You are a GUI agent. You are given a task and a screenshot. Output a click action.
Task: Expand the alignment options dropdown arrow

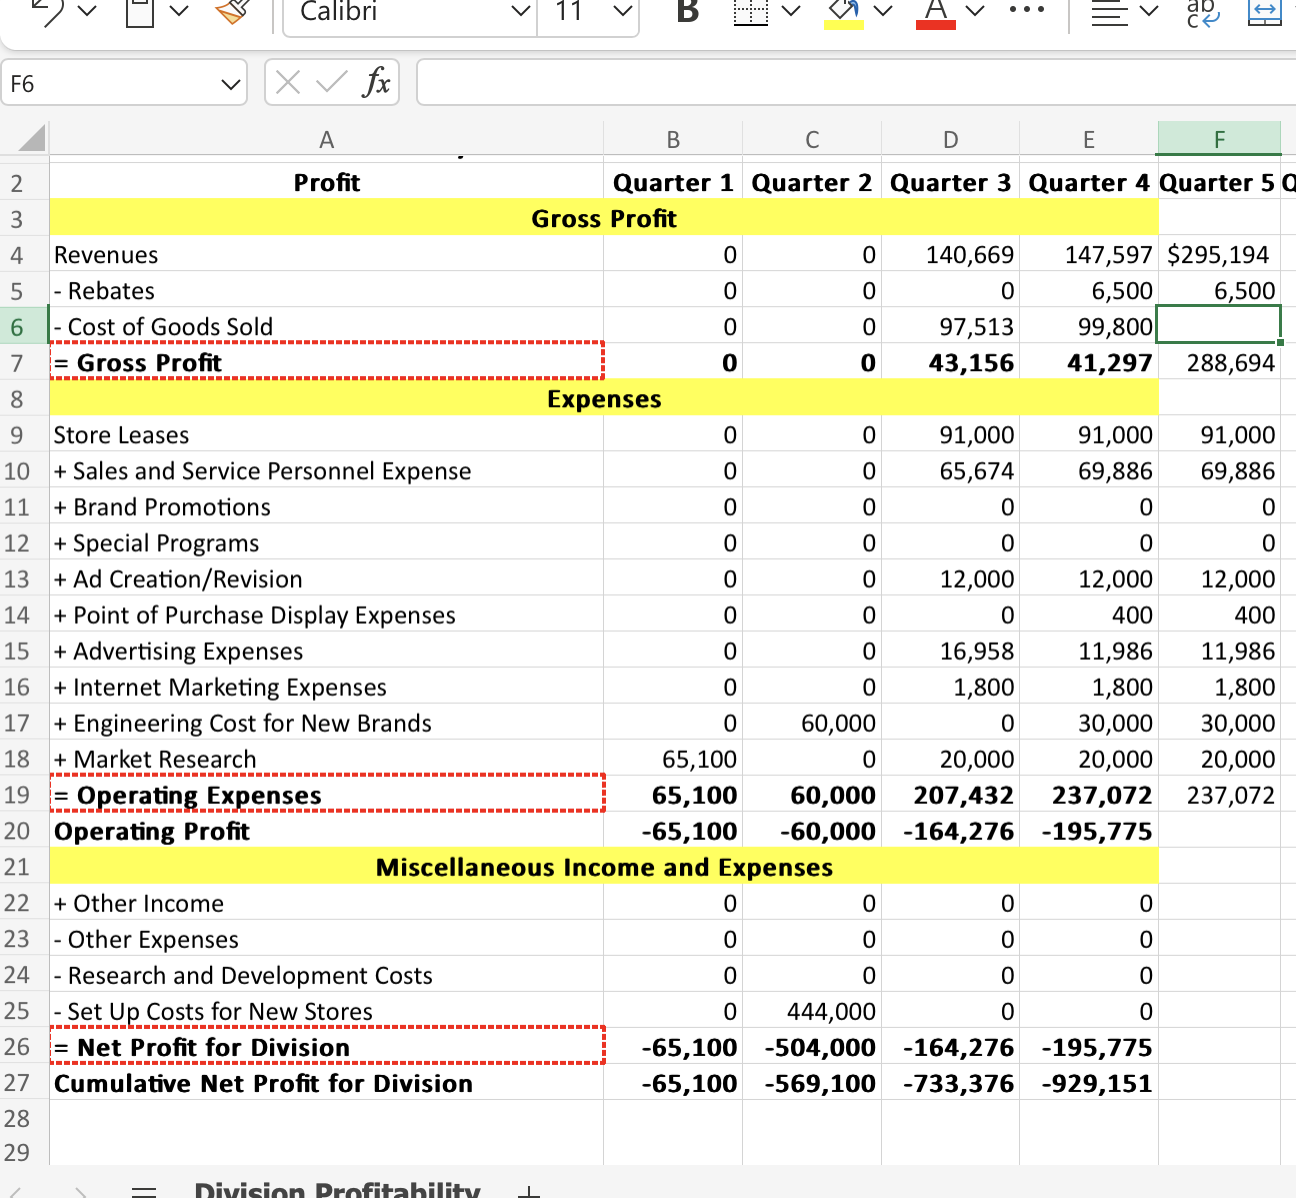click(x=1149, y=12)
